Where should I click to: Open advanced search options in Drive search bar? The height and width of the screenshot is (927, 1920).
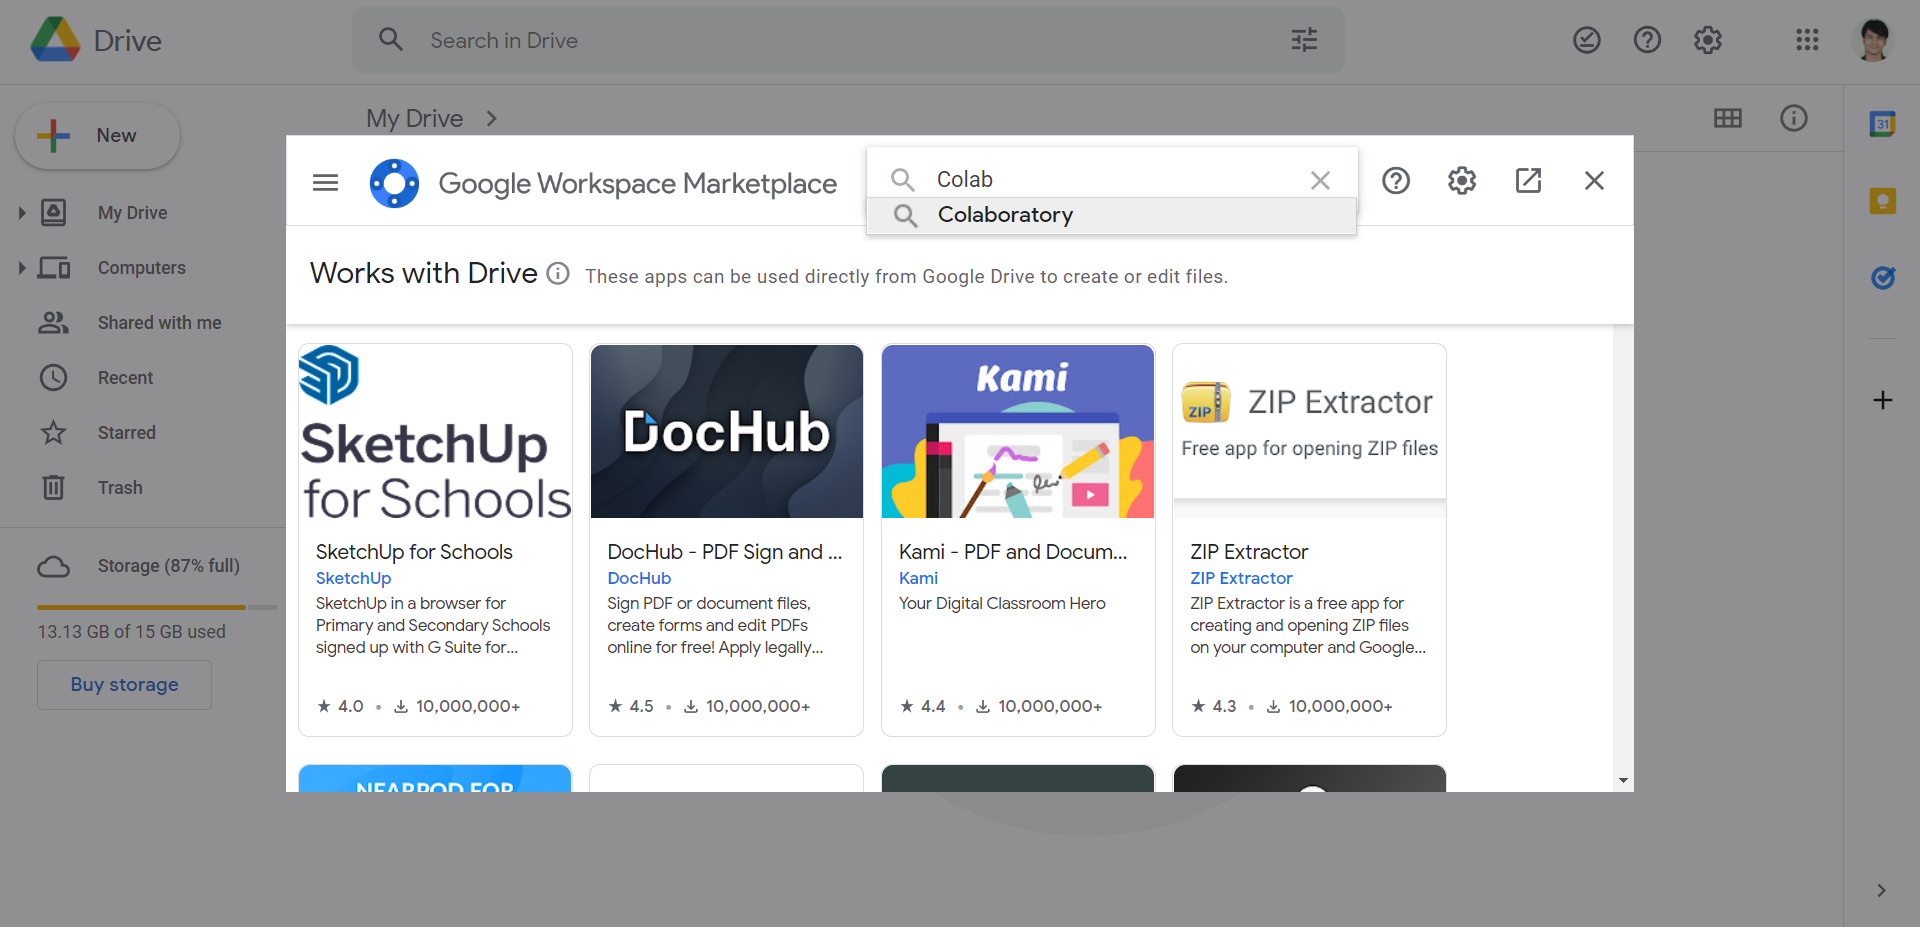pyautogui.click(x=1304, y=40)
